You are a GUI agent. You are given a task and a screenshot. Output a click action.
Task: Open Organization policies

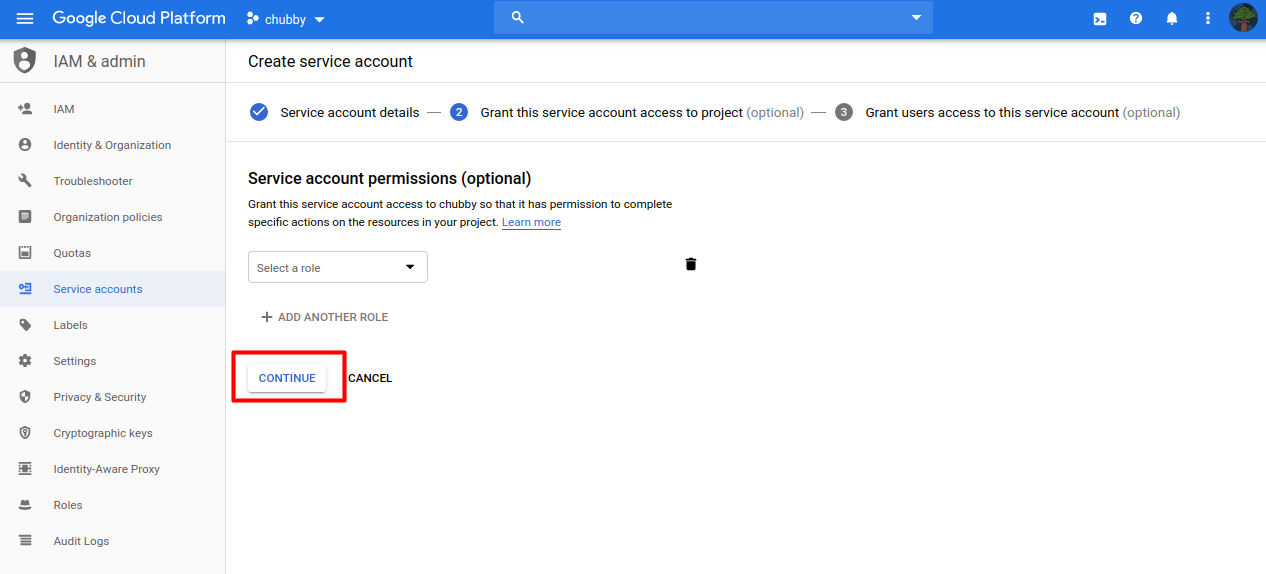point(112,217)
